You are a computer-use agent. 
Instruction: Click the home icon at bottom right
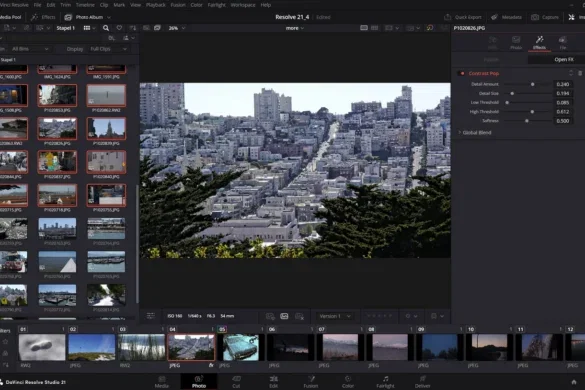[574, 382]
